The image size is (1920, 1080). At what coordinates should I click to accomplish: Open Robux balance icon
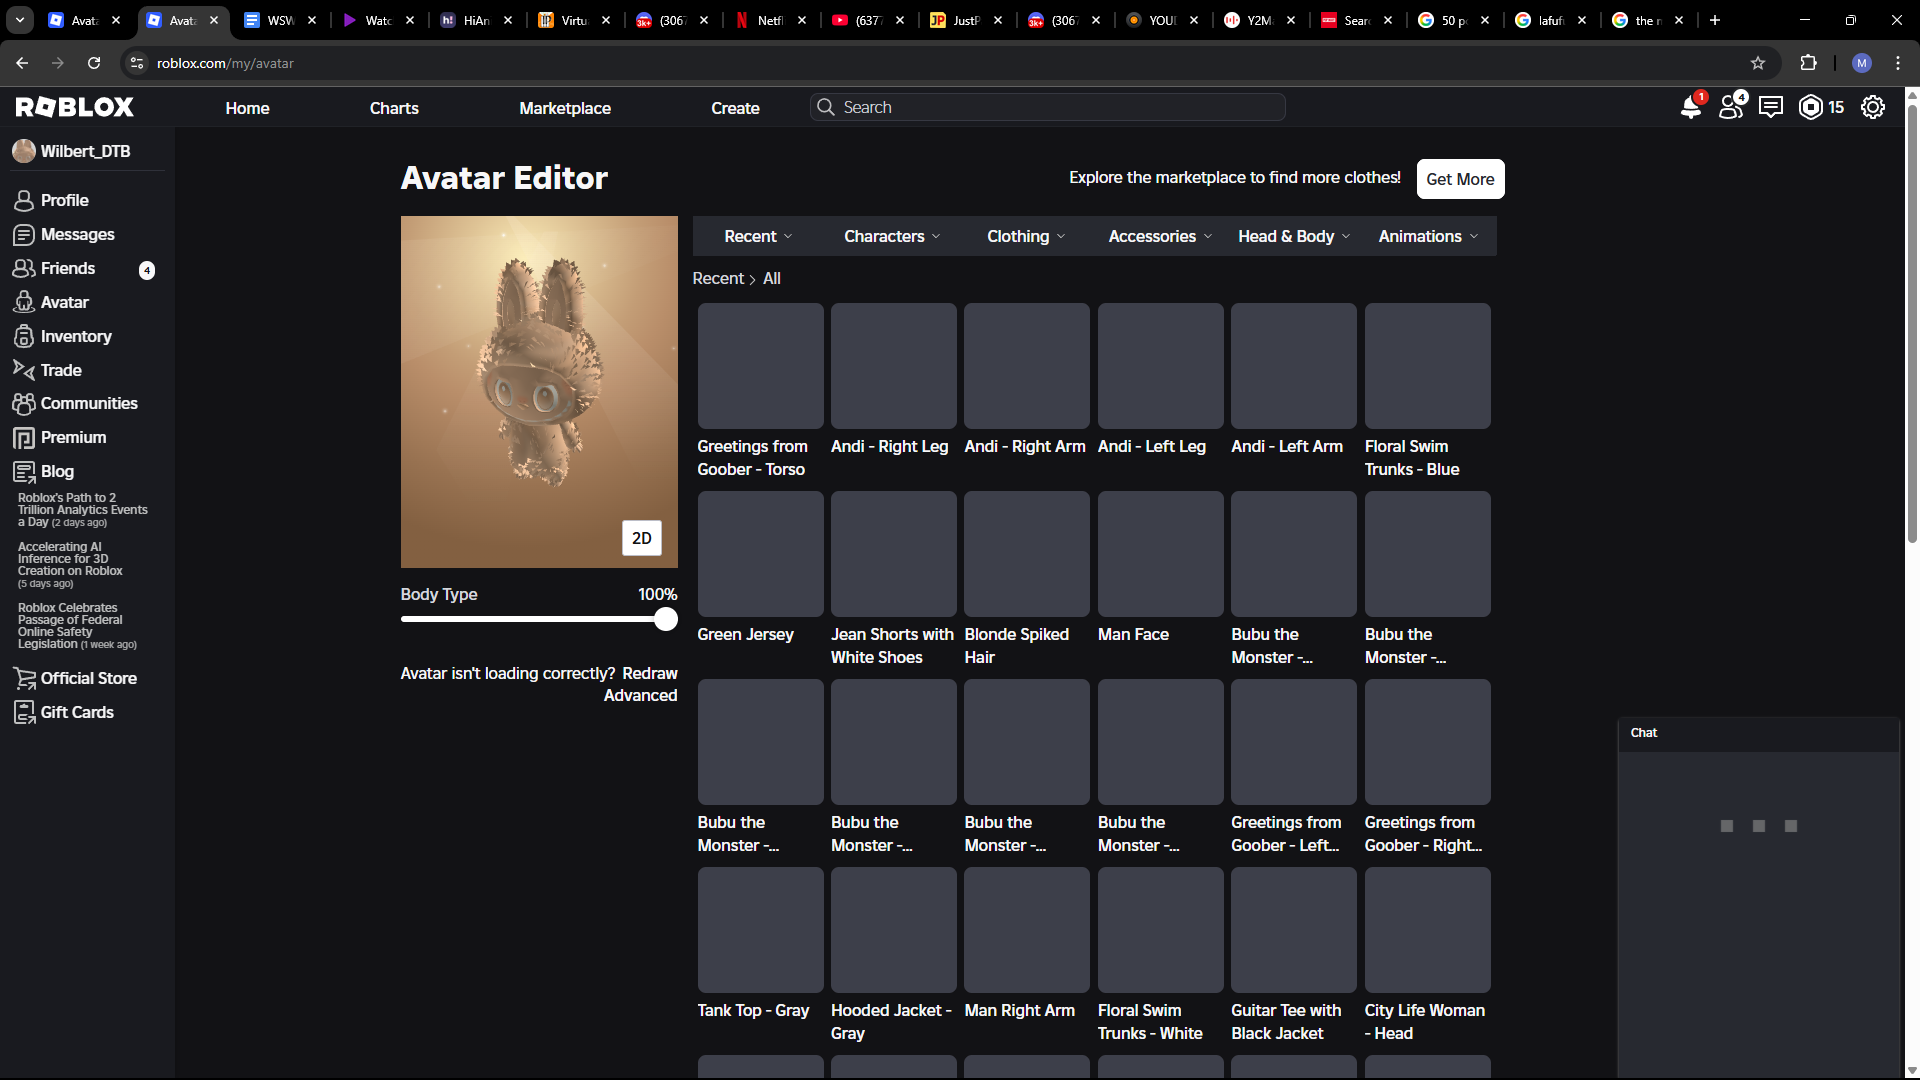pyautogui.click(x=1811, y=107)
